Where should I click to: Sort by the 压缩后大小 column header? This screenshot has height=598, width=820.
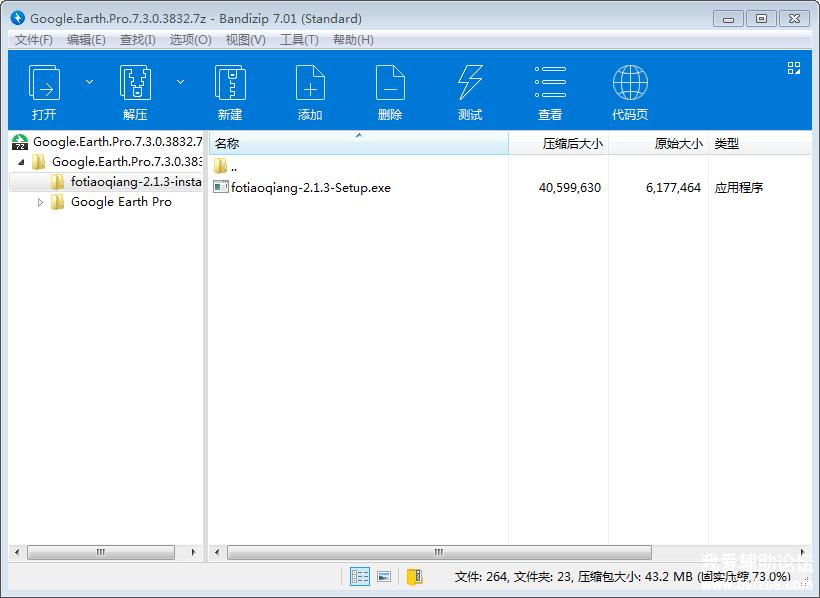(x=559, y=143)
